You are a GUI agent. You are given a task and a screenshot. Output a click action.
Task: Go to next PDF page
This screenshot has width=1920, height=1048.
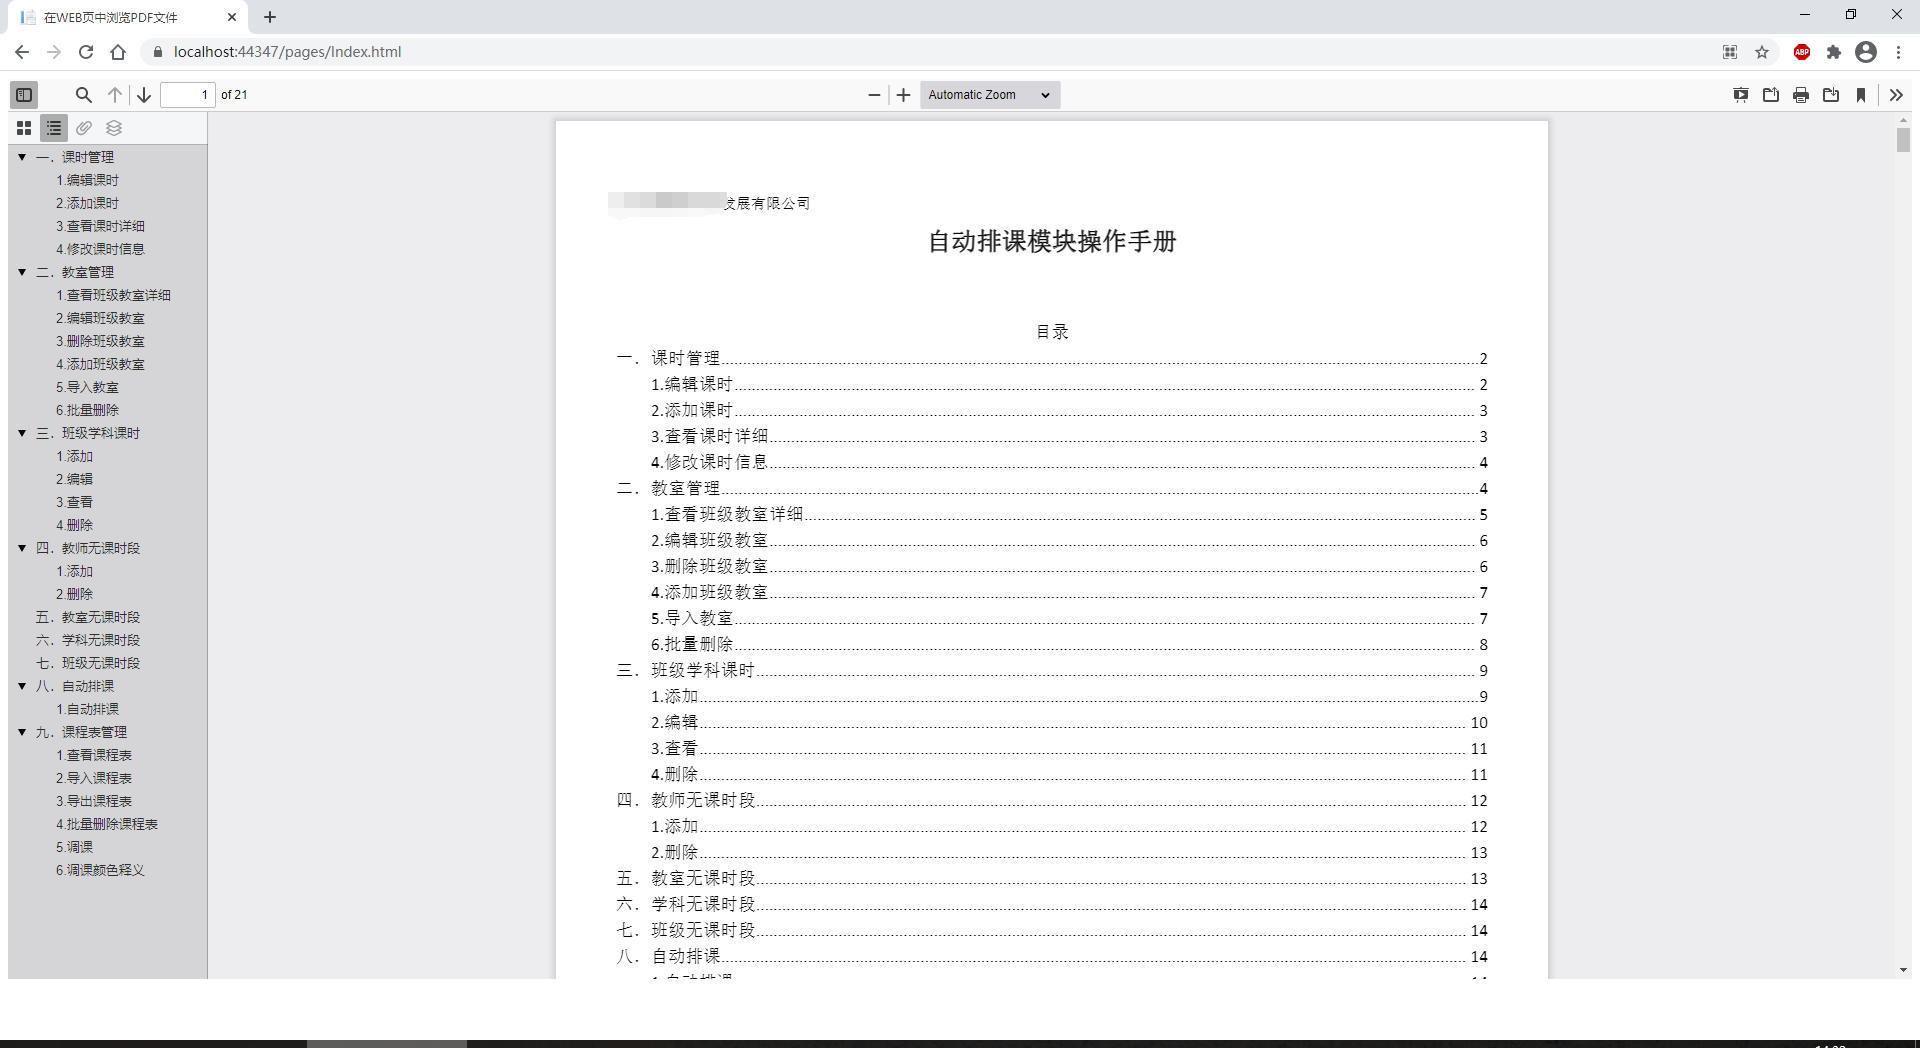(x=144, y=95)
